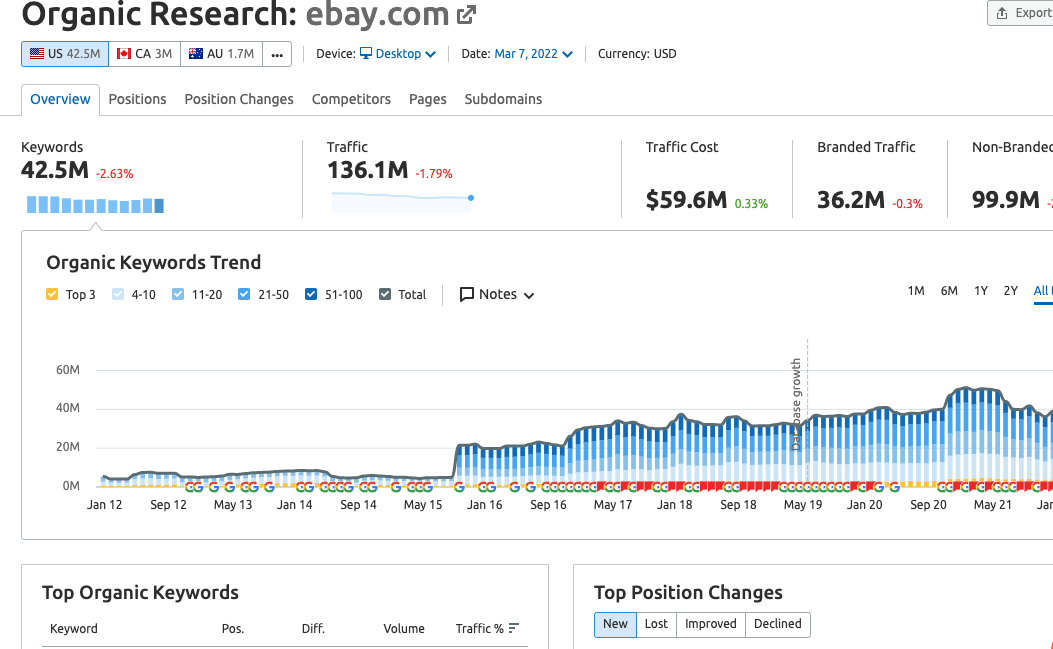Viewport: 1053px width, 649px height.
Task: Select the 6M time range
Action: pos(949,291)
